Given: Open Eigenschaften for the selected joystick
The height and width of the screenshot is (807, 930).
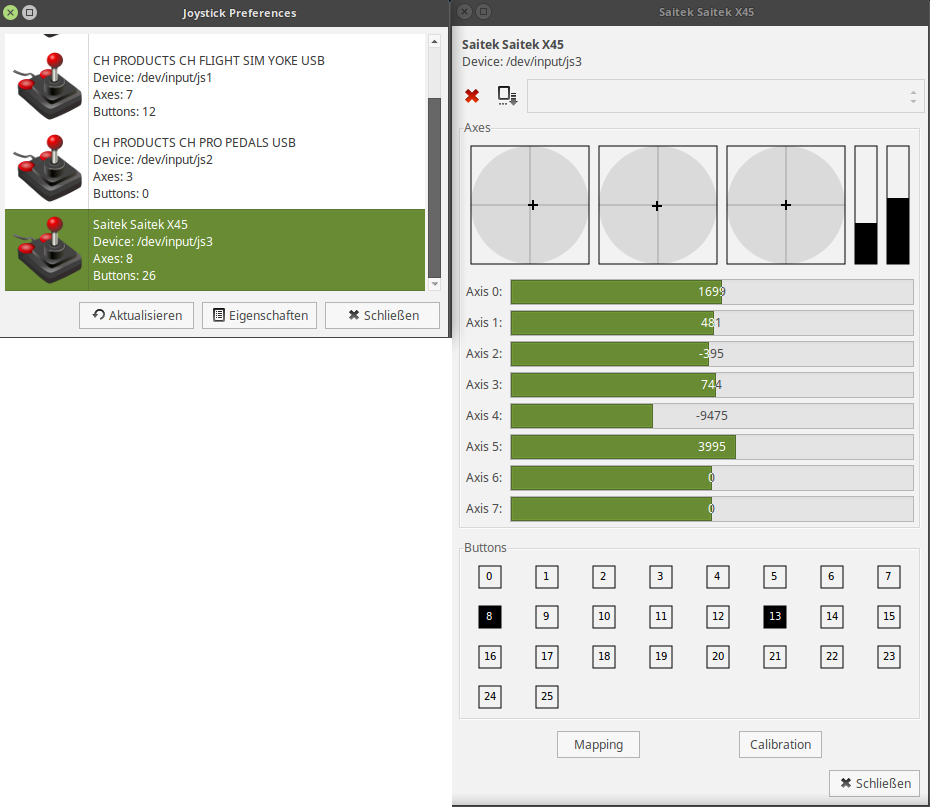Looking at the screenshot, I should [x=259, y=315].
